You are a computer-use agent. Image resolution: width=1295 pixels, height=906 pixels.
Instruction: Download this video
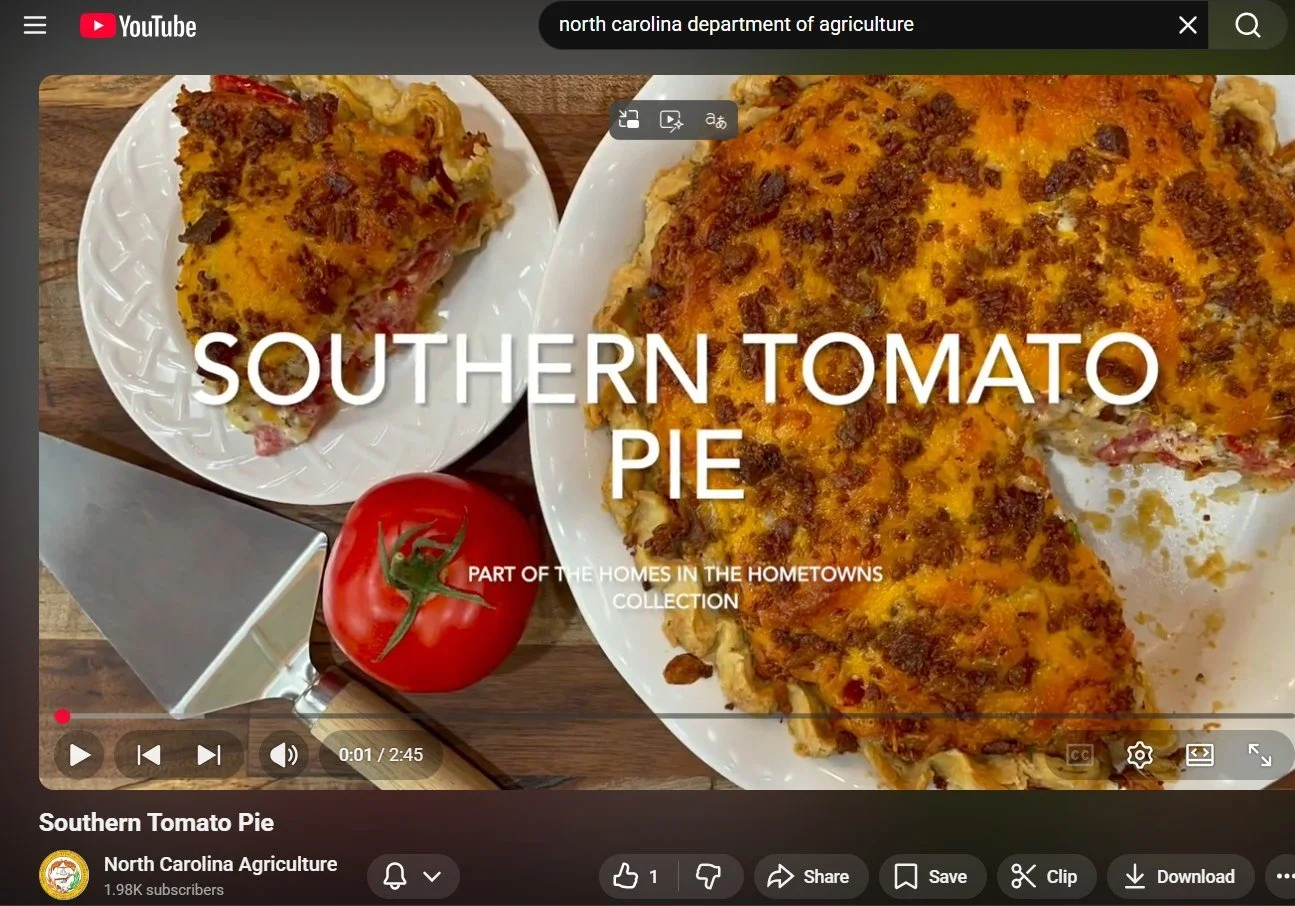point(1180,876)
